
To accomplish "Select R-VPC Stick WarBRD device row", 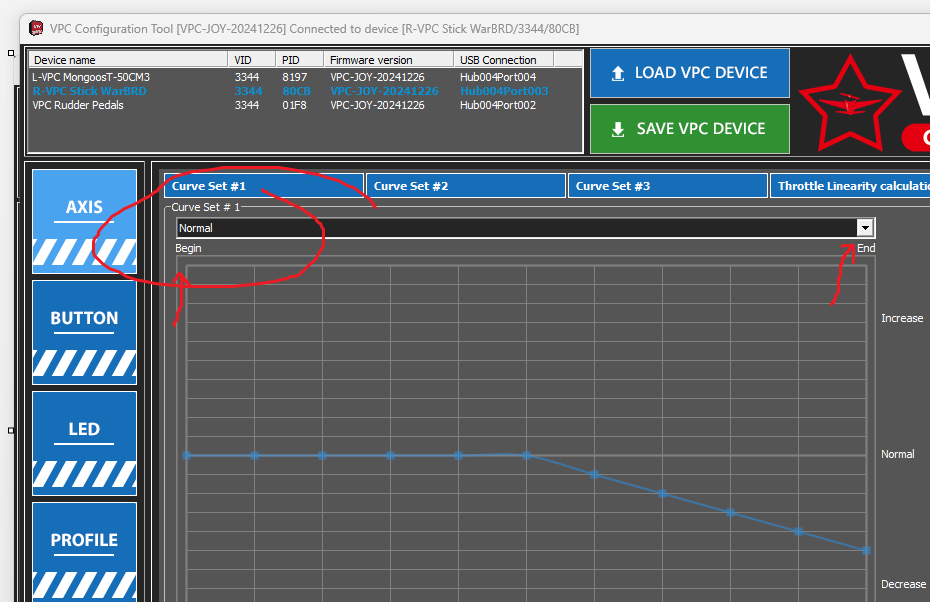I will point(305,91).
